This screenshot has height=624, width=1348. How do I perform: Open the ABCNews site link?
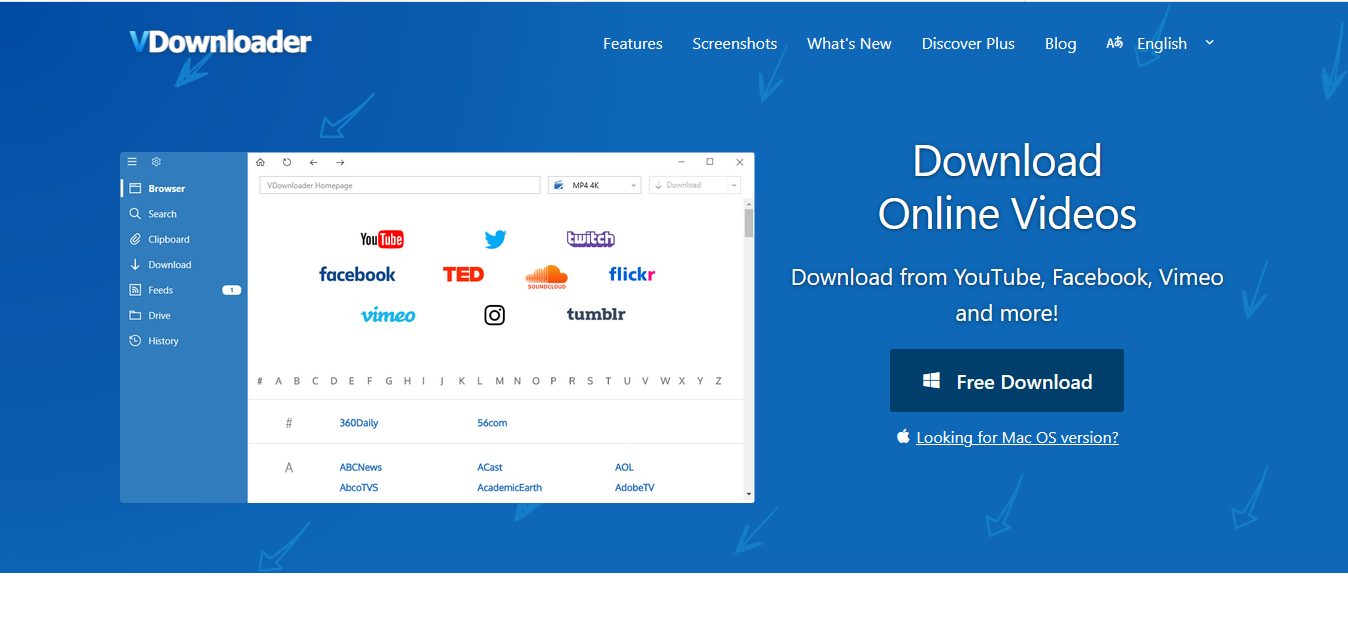[361, 467]
